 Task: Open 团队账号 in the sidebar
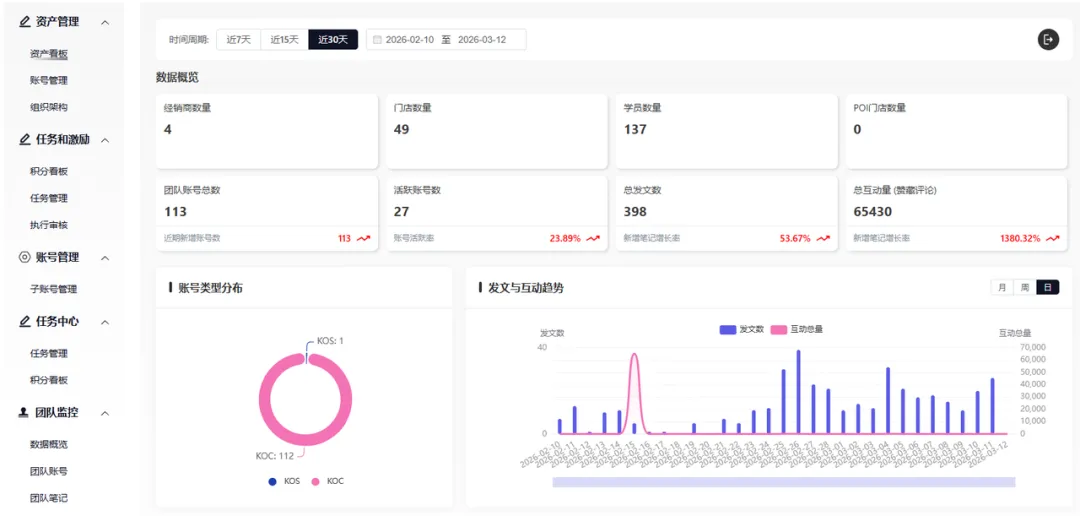click(49, 471)
